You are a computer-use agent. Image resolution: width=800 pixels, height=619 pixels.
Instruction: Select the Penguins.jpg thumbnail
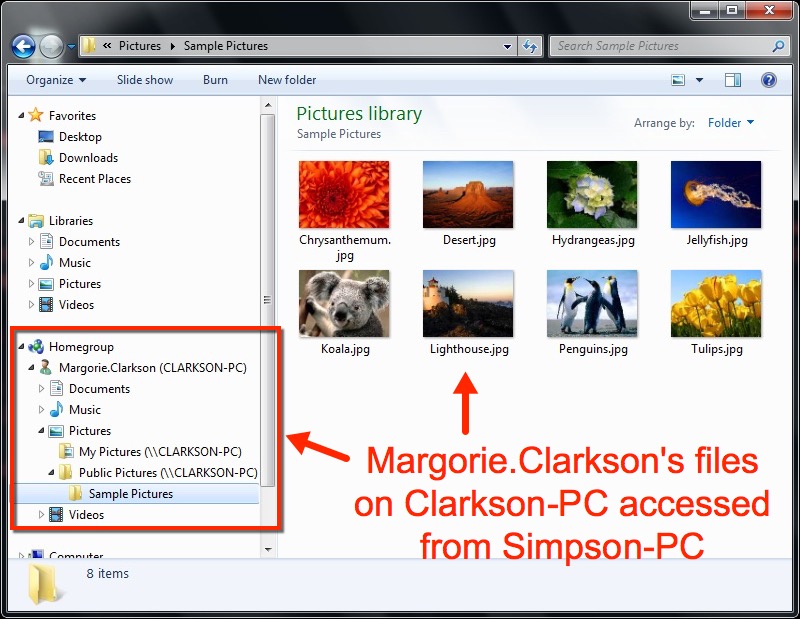point(592,304)
